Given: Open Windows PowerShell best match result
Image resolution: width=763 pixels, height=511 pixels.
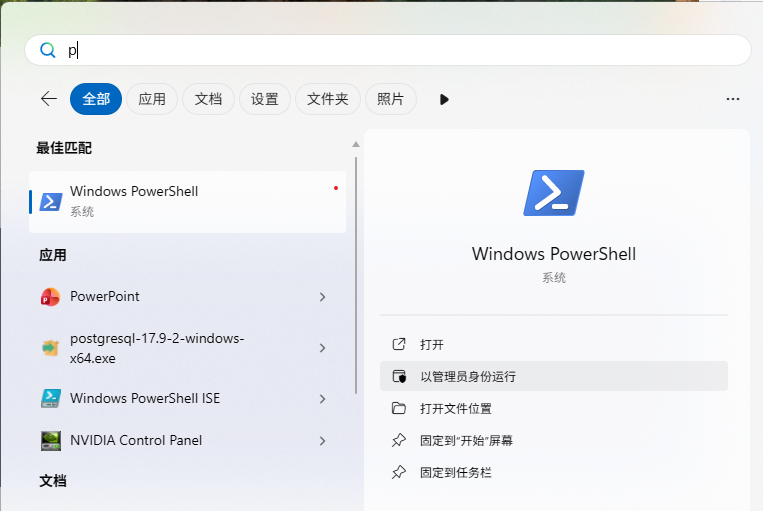Looking at the screenshot, I should tap(187, 201).
